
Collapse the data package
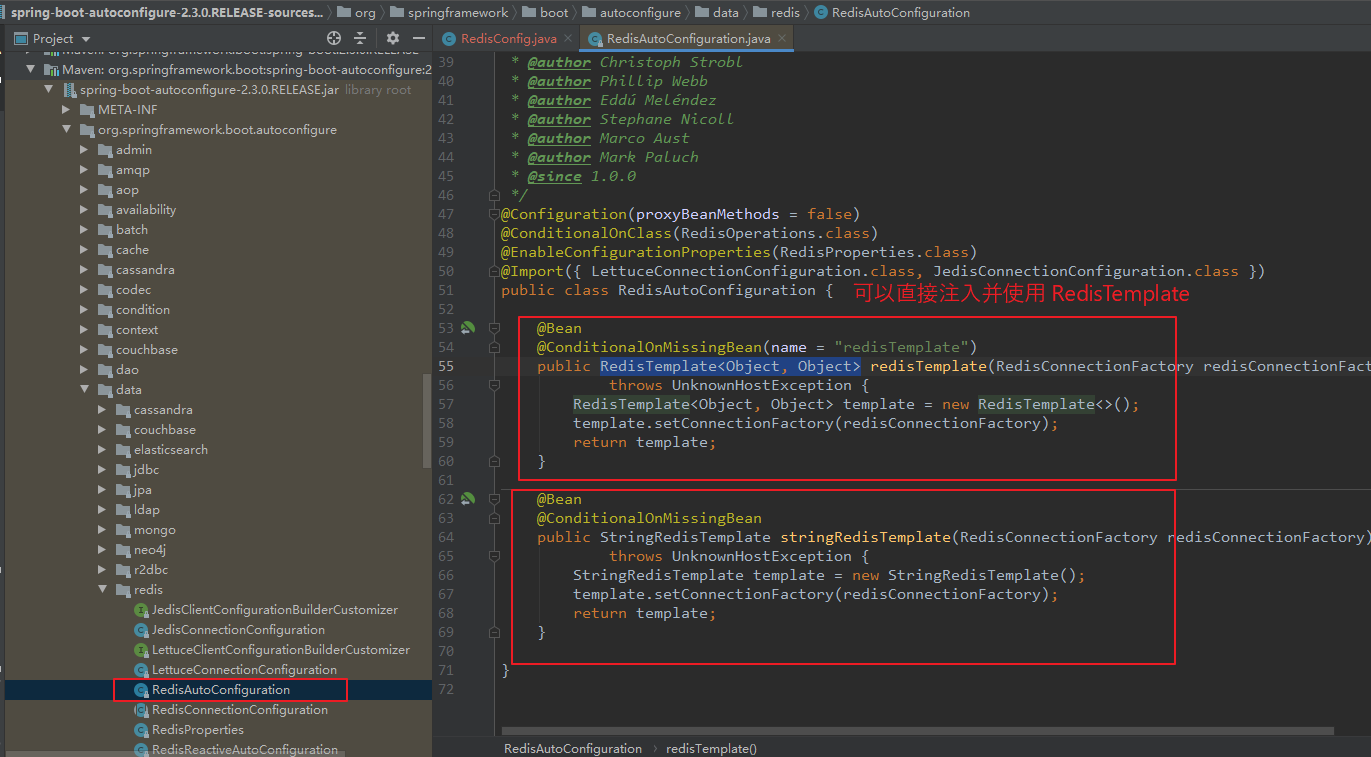[85, 390]
